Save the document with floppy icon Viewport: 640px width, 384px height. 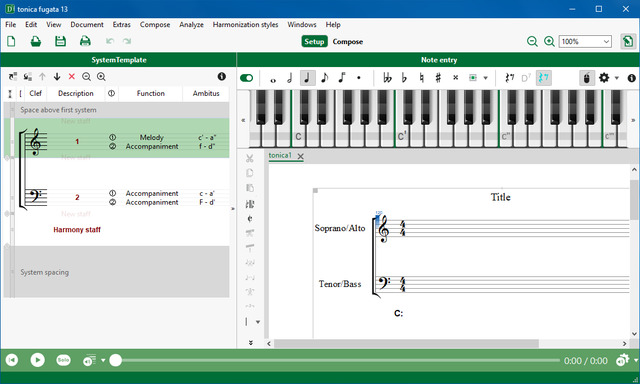click(60, 41)
